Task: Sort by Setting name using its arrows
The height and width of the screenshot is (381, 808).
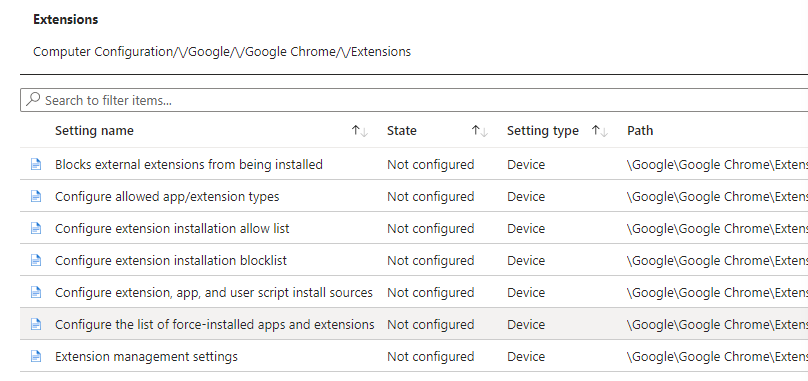Action: click(x=360, y=131)
